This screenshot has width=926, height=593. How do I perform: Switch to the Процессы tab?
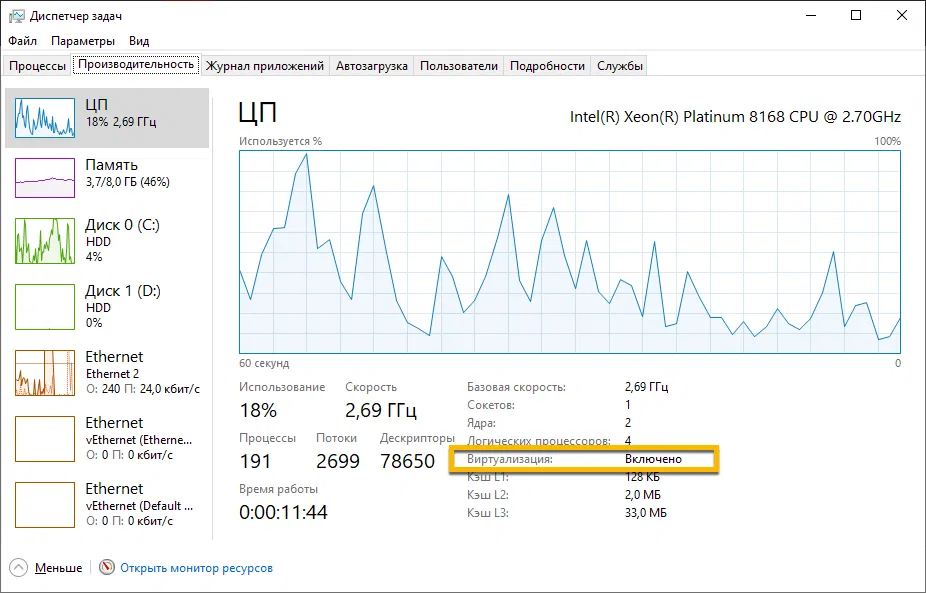pos(37,66)
